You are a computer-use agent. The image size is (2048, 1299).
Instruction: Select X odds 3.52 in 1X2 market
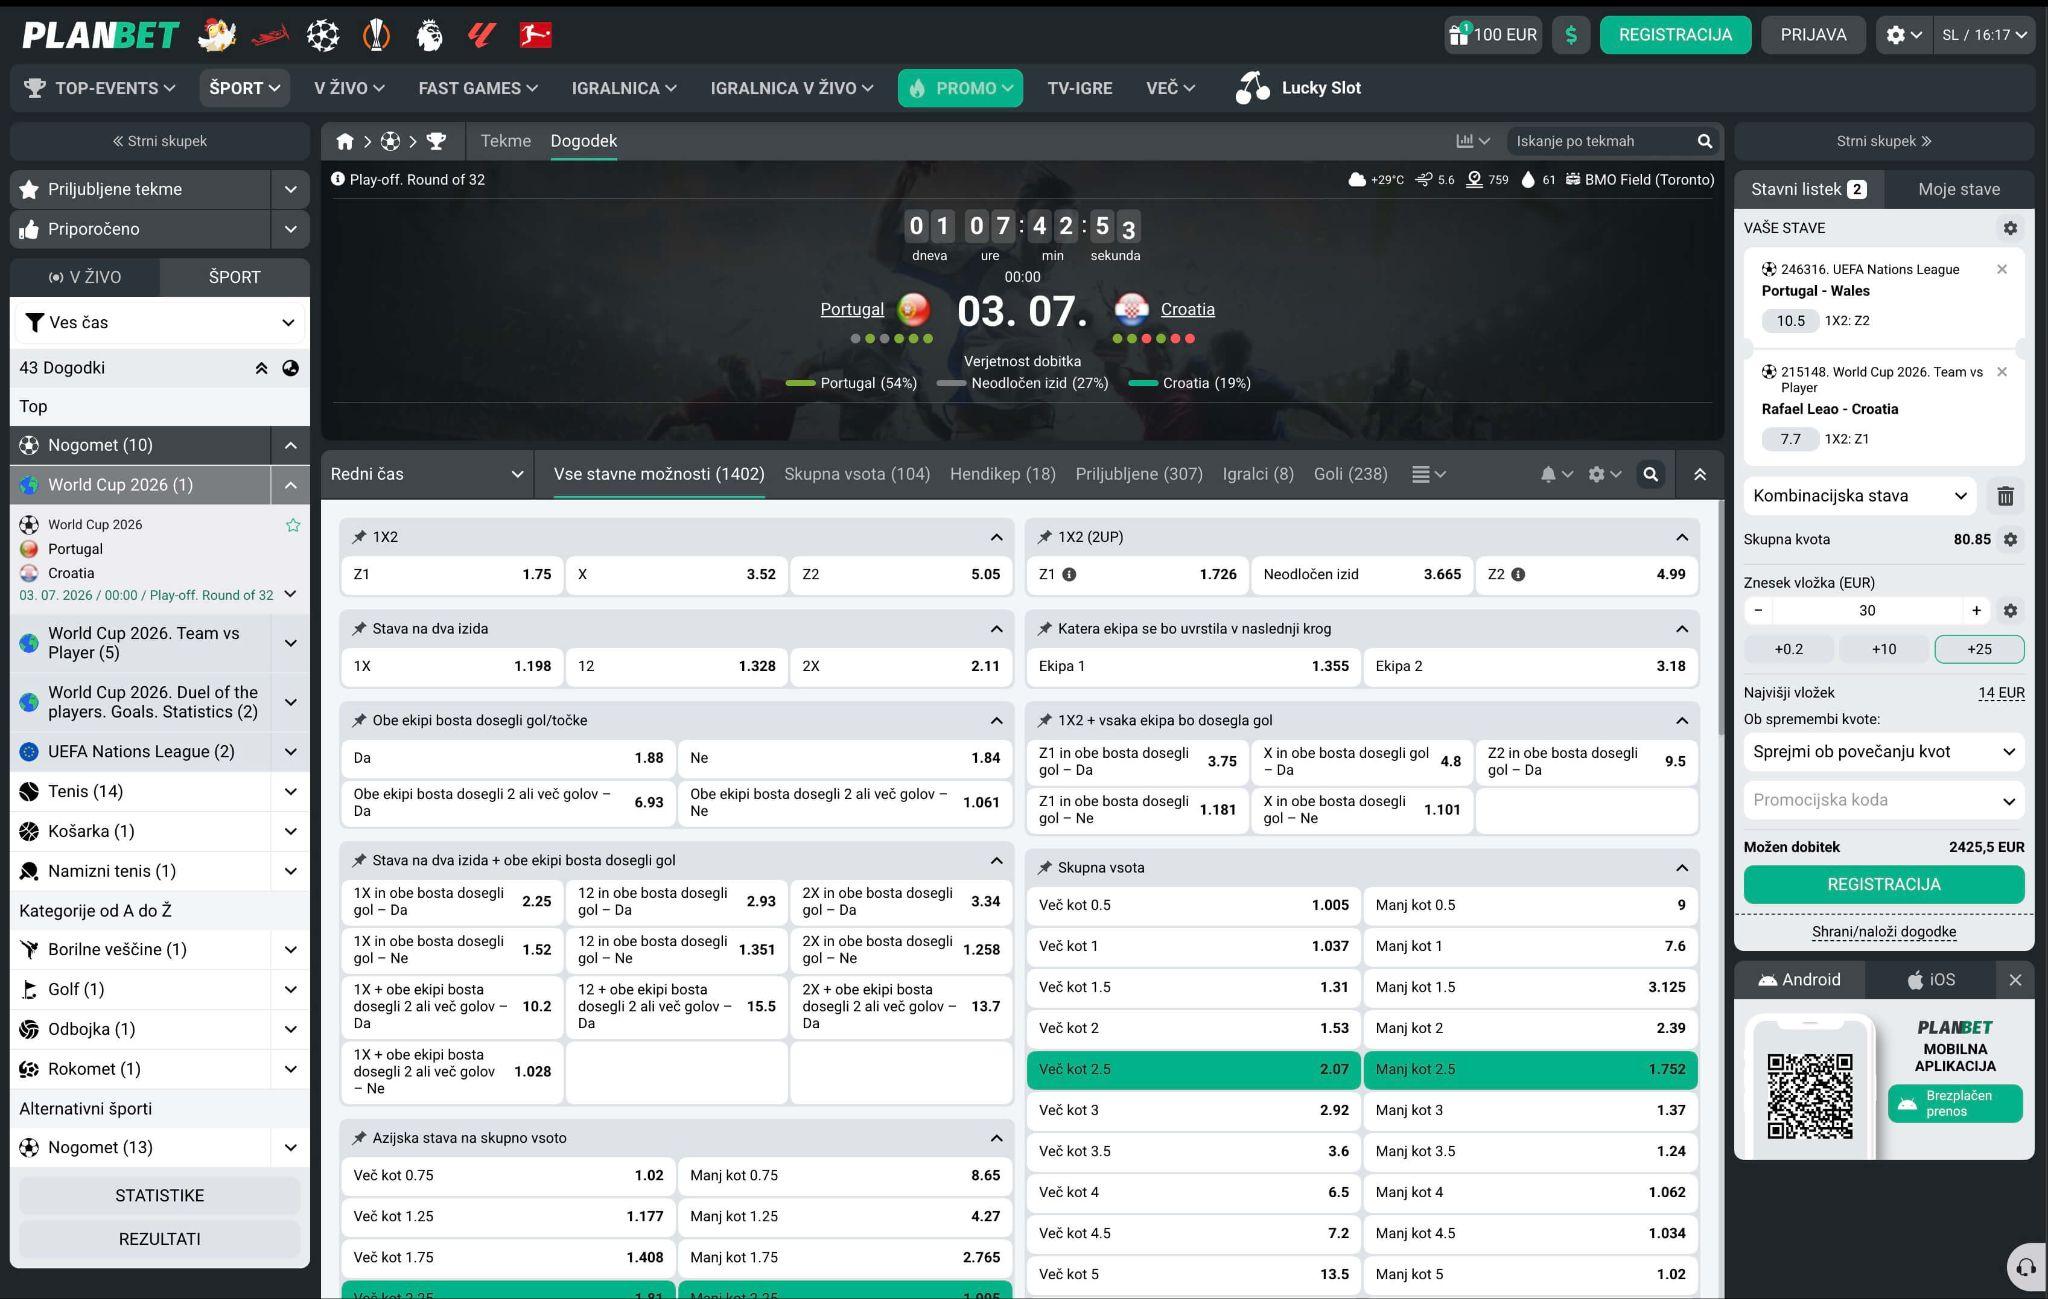676,574
